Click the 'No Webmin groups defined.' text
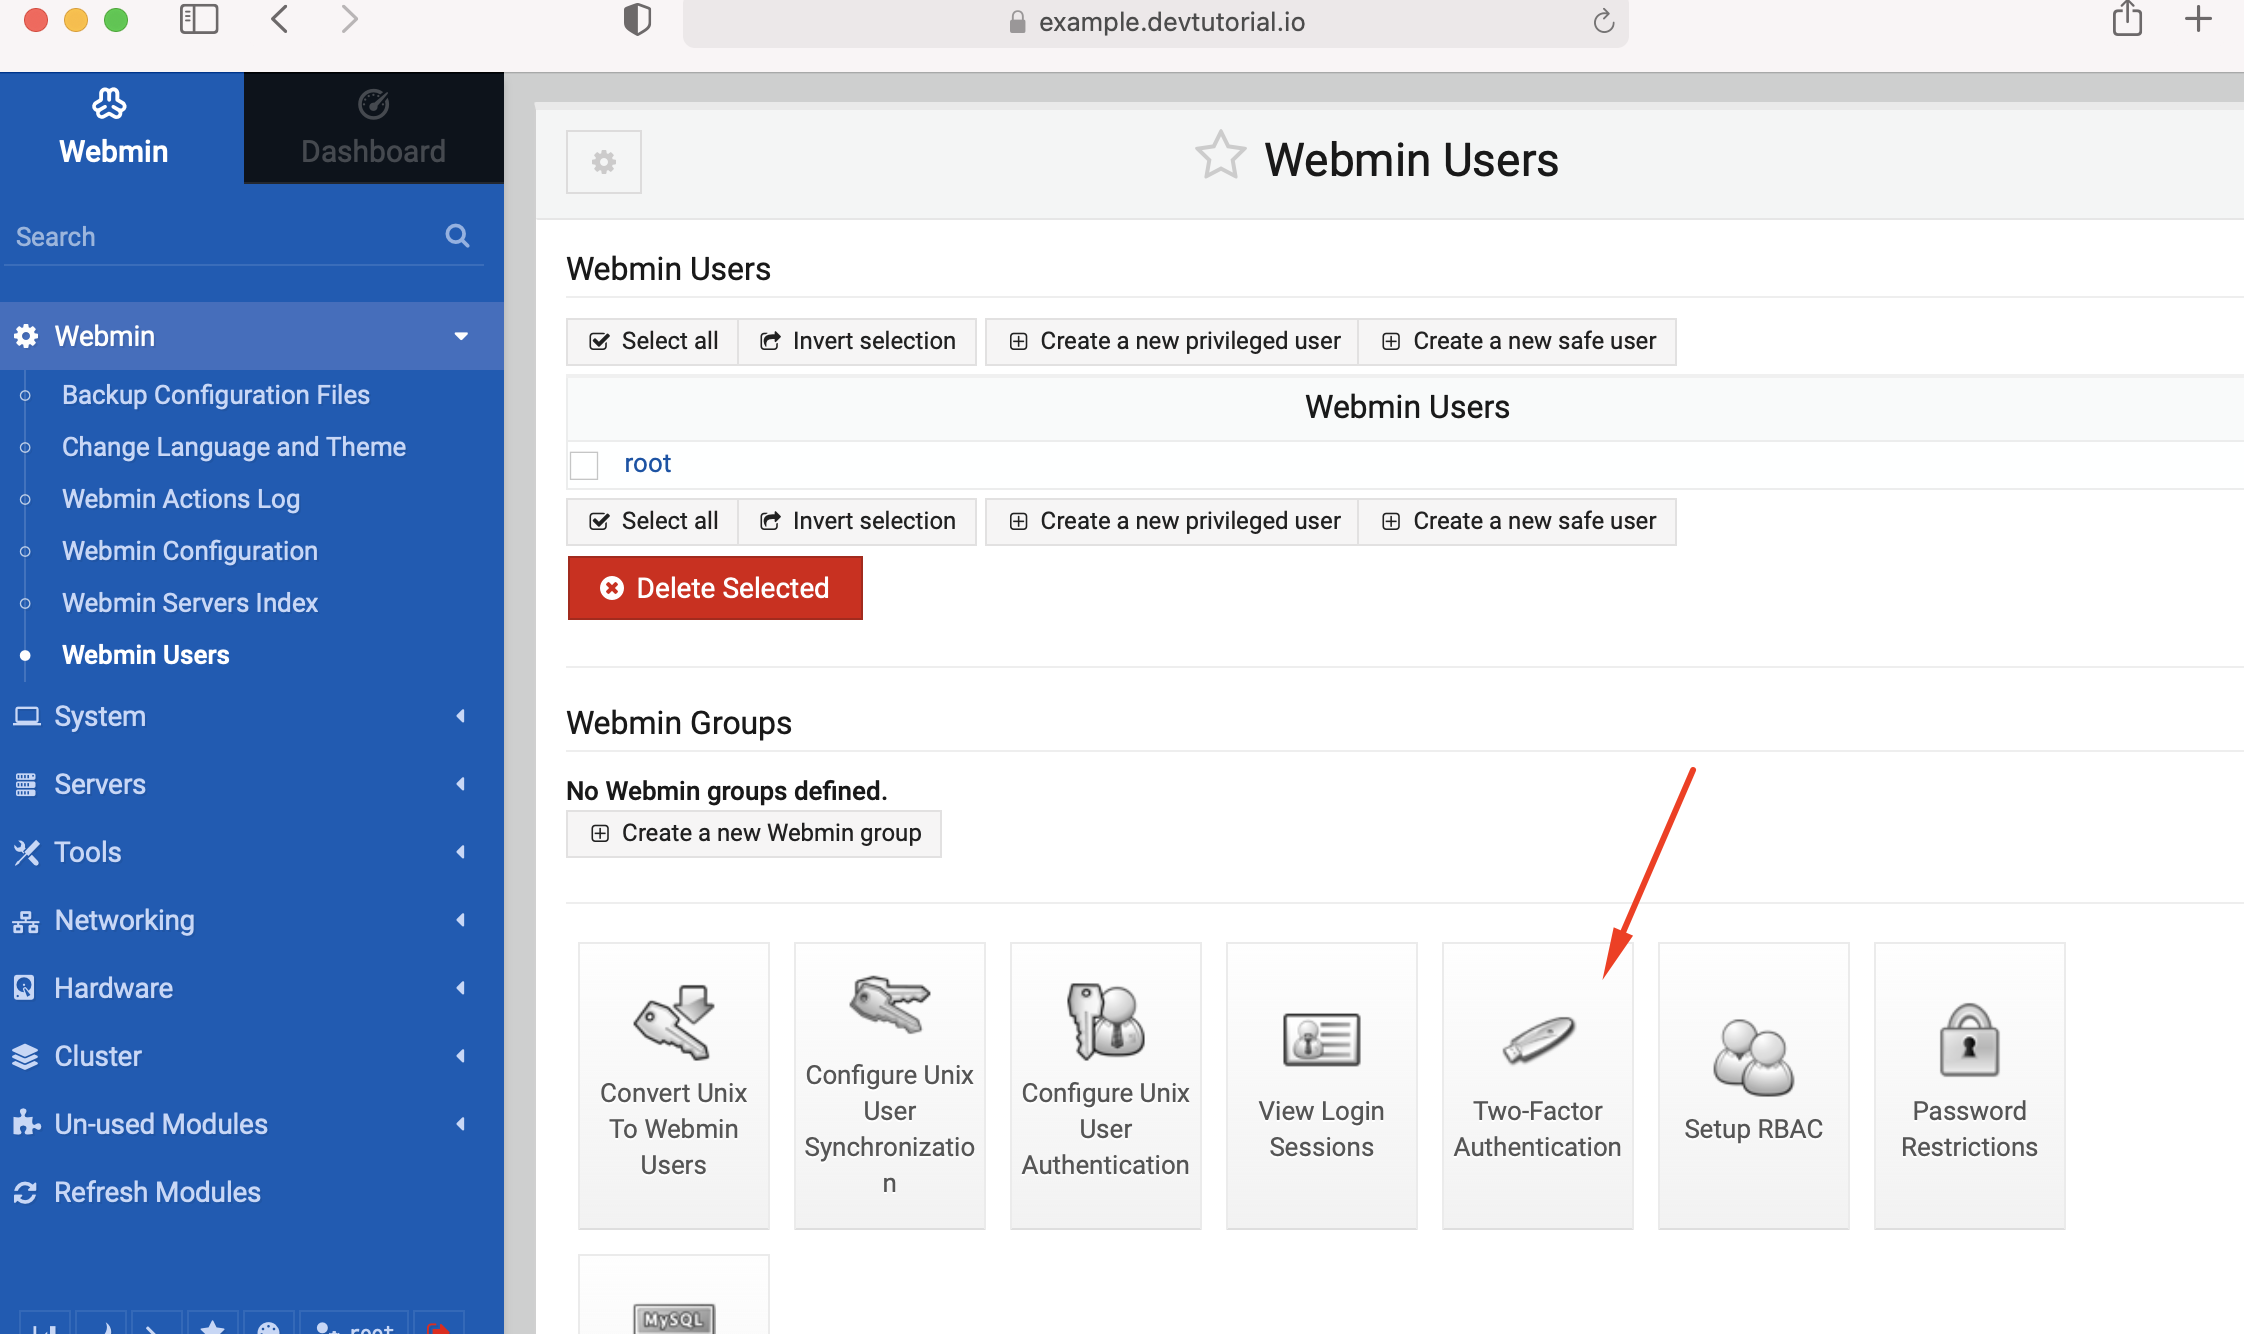 point(727,791)
